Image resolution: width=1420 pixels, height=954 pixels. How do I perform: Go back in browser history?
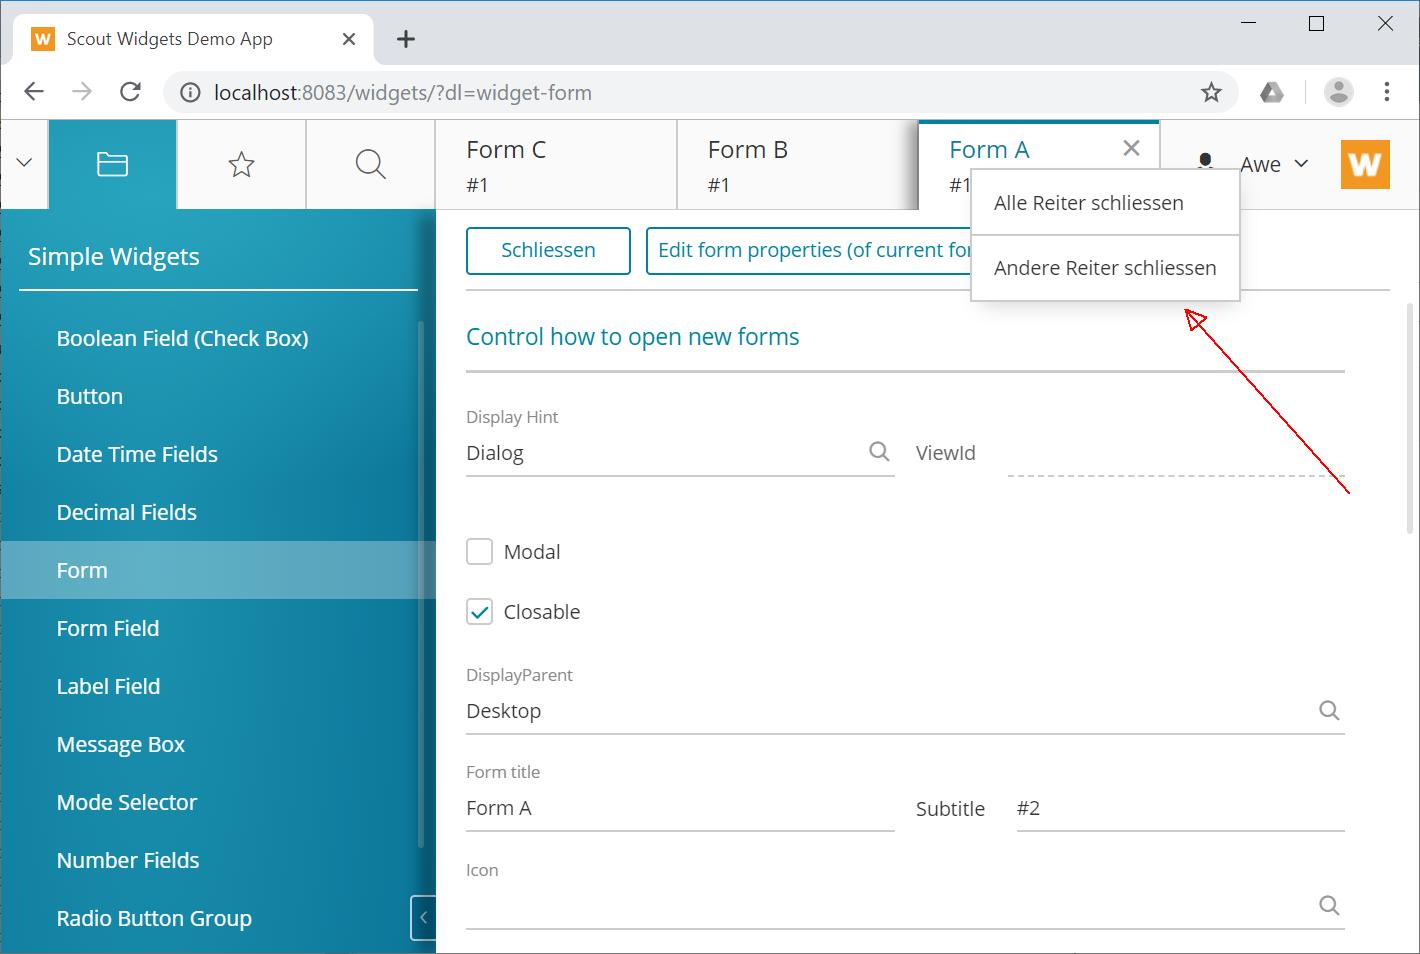[34, 92]
